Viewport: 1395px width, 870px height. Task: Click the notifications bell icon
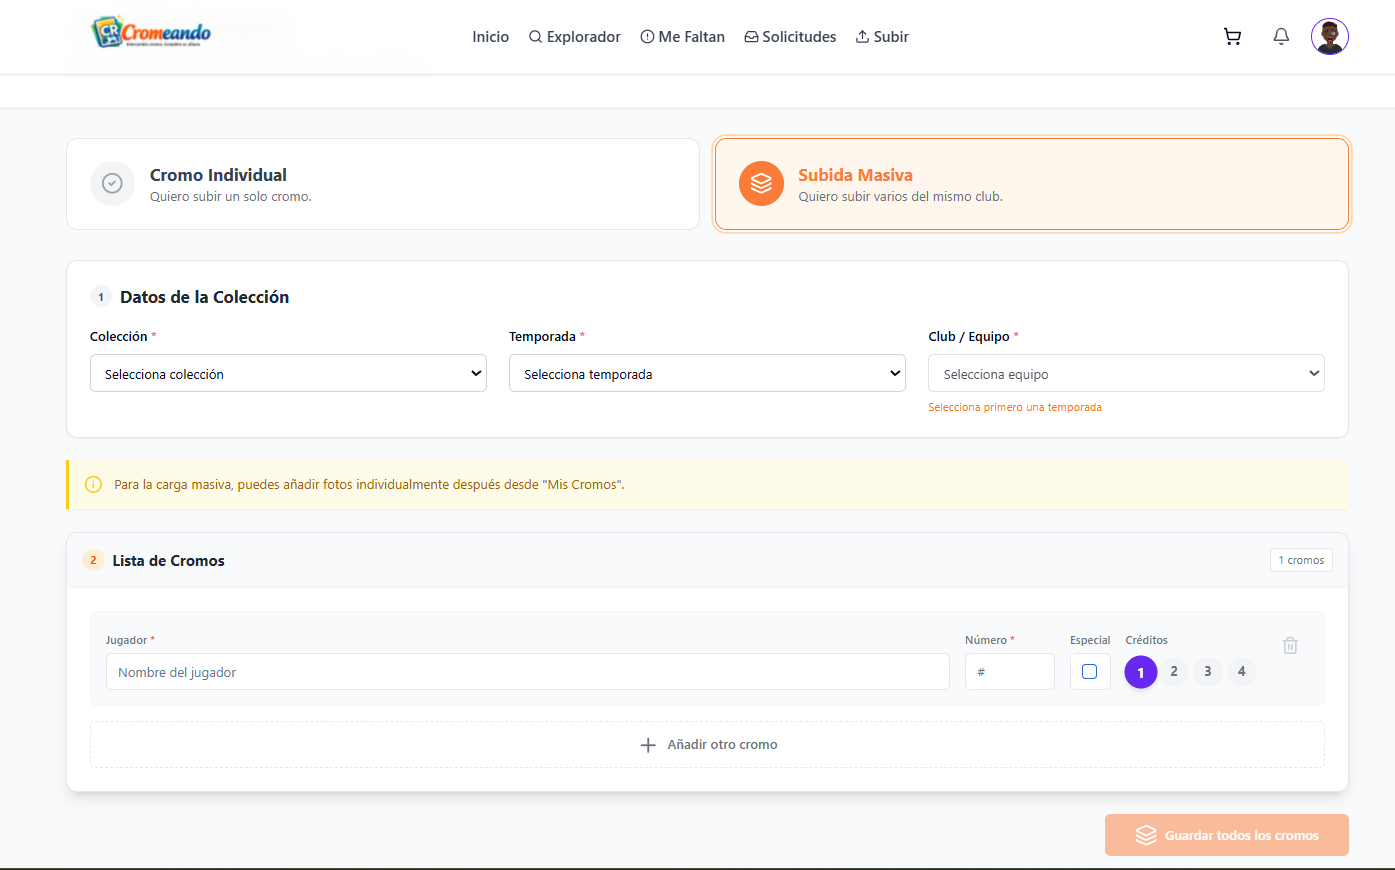[1281, 37]
